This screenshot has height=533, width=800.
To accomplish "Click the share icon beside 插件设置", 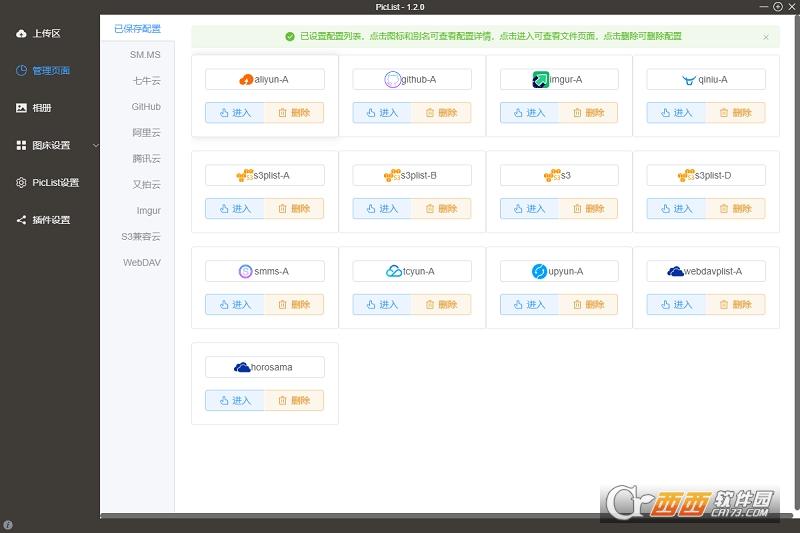I will pos(21,220).
